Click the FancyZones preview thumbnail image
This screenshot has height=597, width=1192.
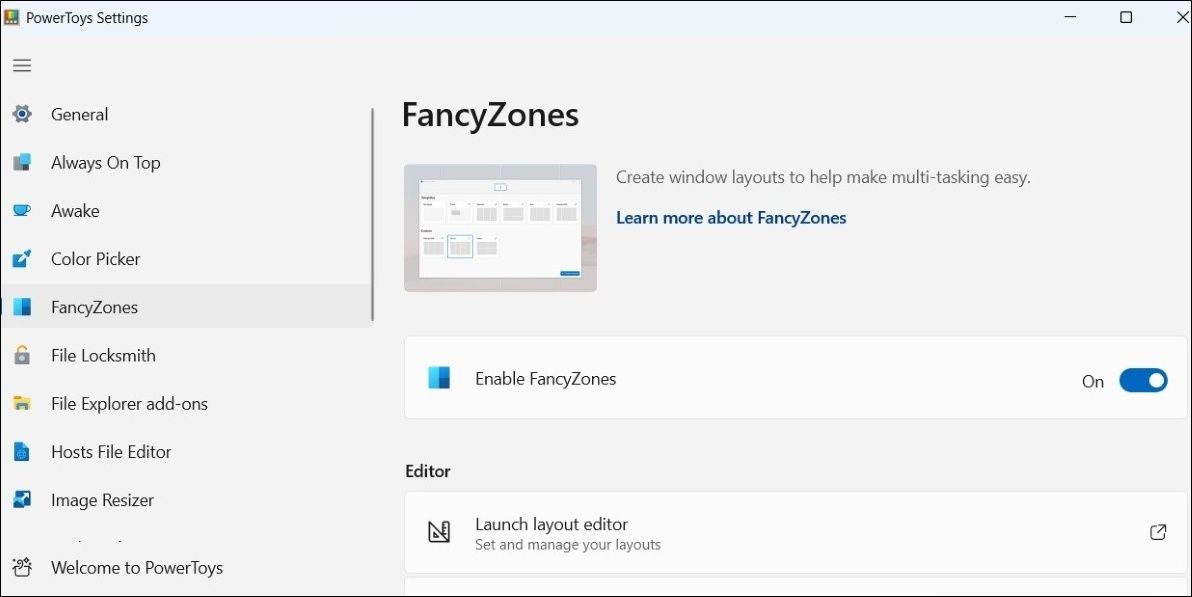pyautogui.click(x=500, y=228)
